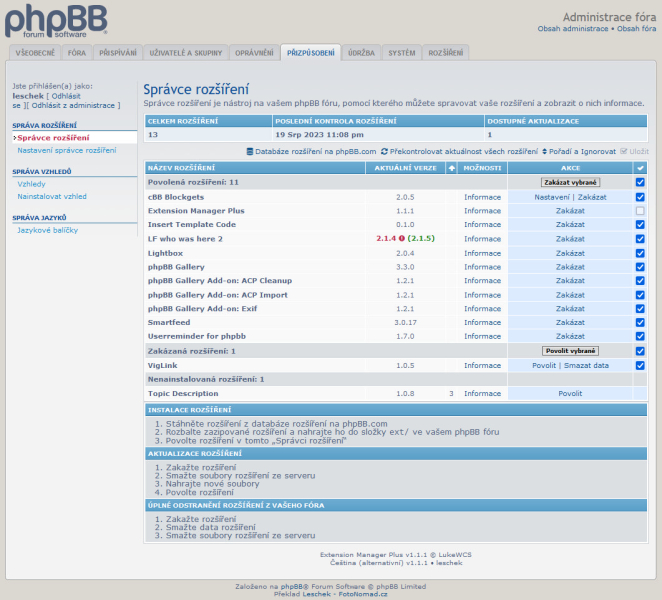Open Databáze rozšíření na phpBB.com link
The height and width of the screenshot is (600, 662).
point(315,151)
